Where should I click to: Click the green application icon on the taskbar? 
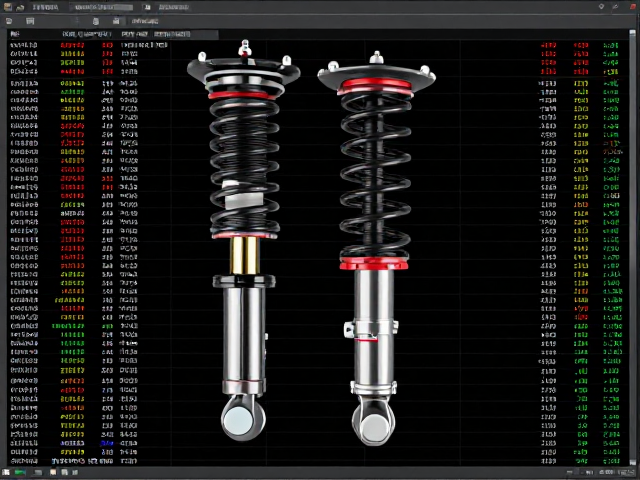pos(20,472)
